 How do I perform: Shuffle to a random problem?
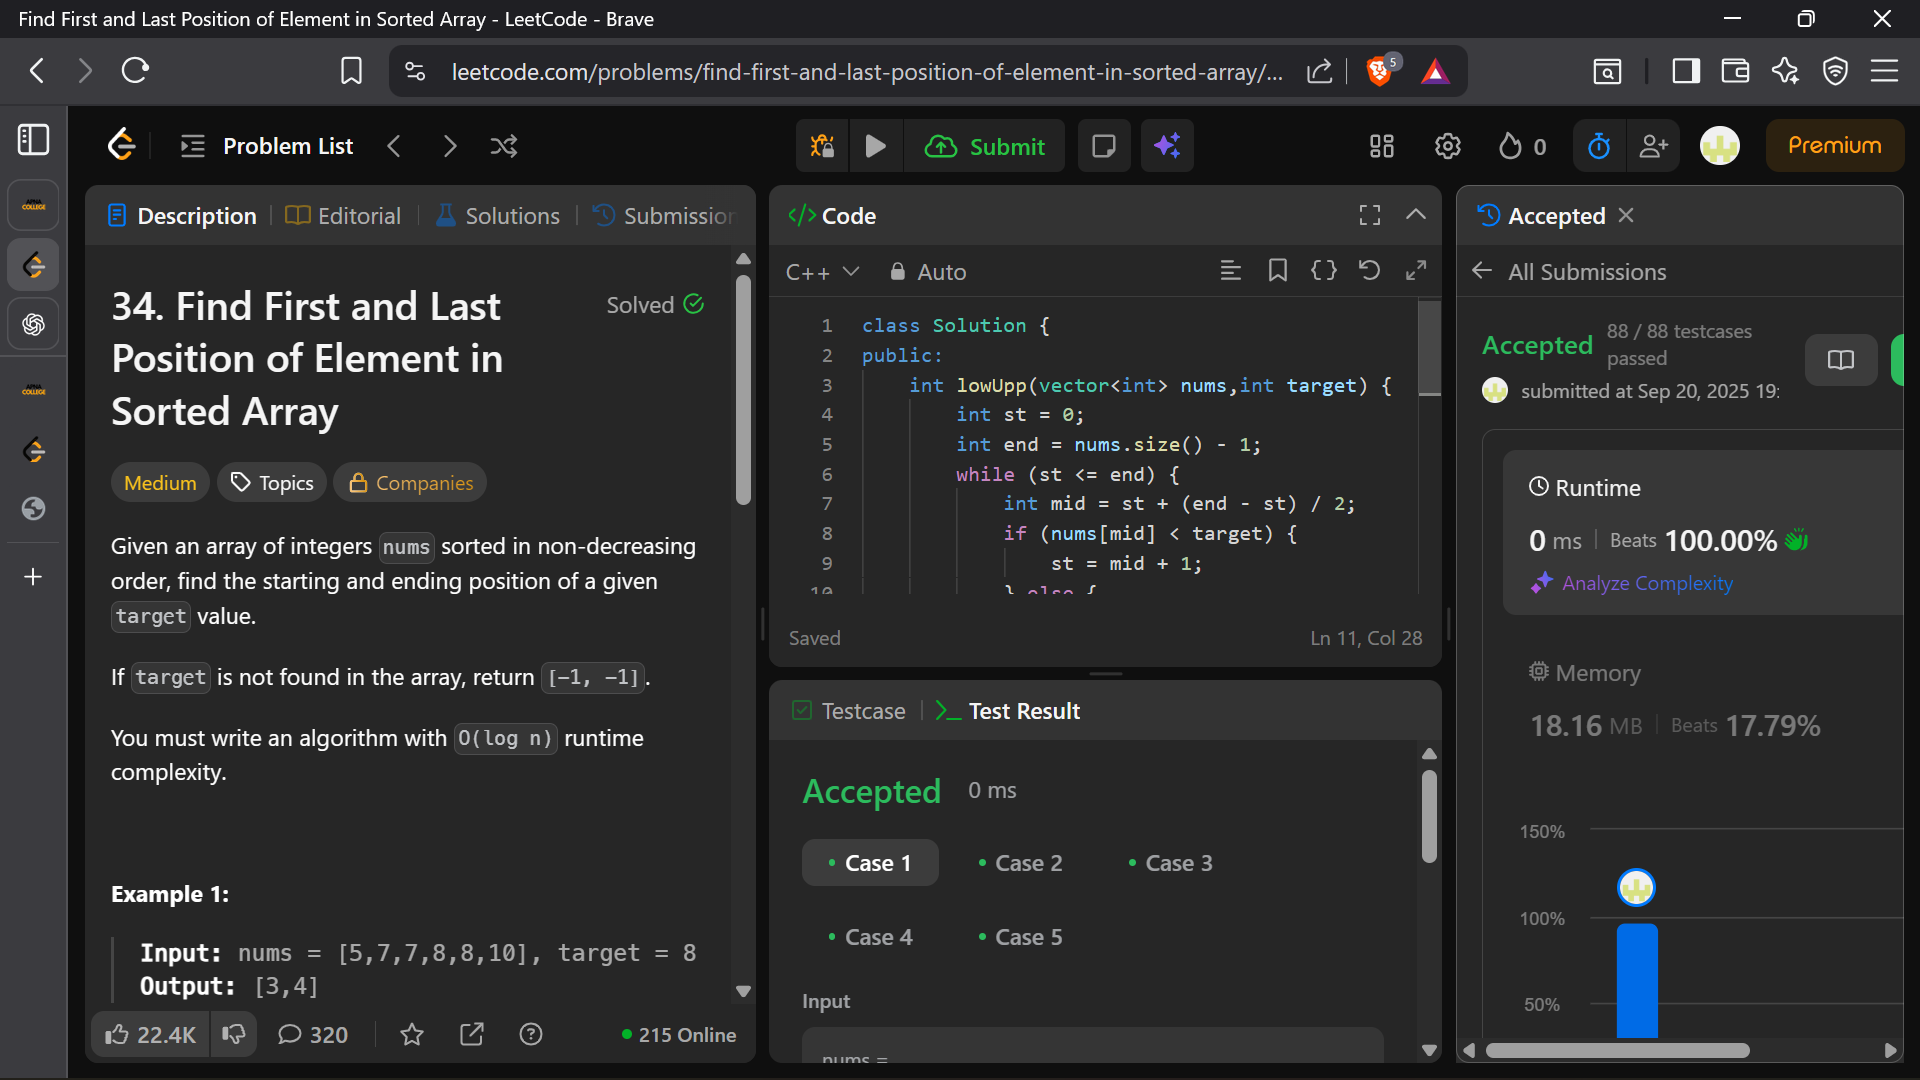pyautogui.click(x=504, y=146)
